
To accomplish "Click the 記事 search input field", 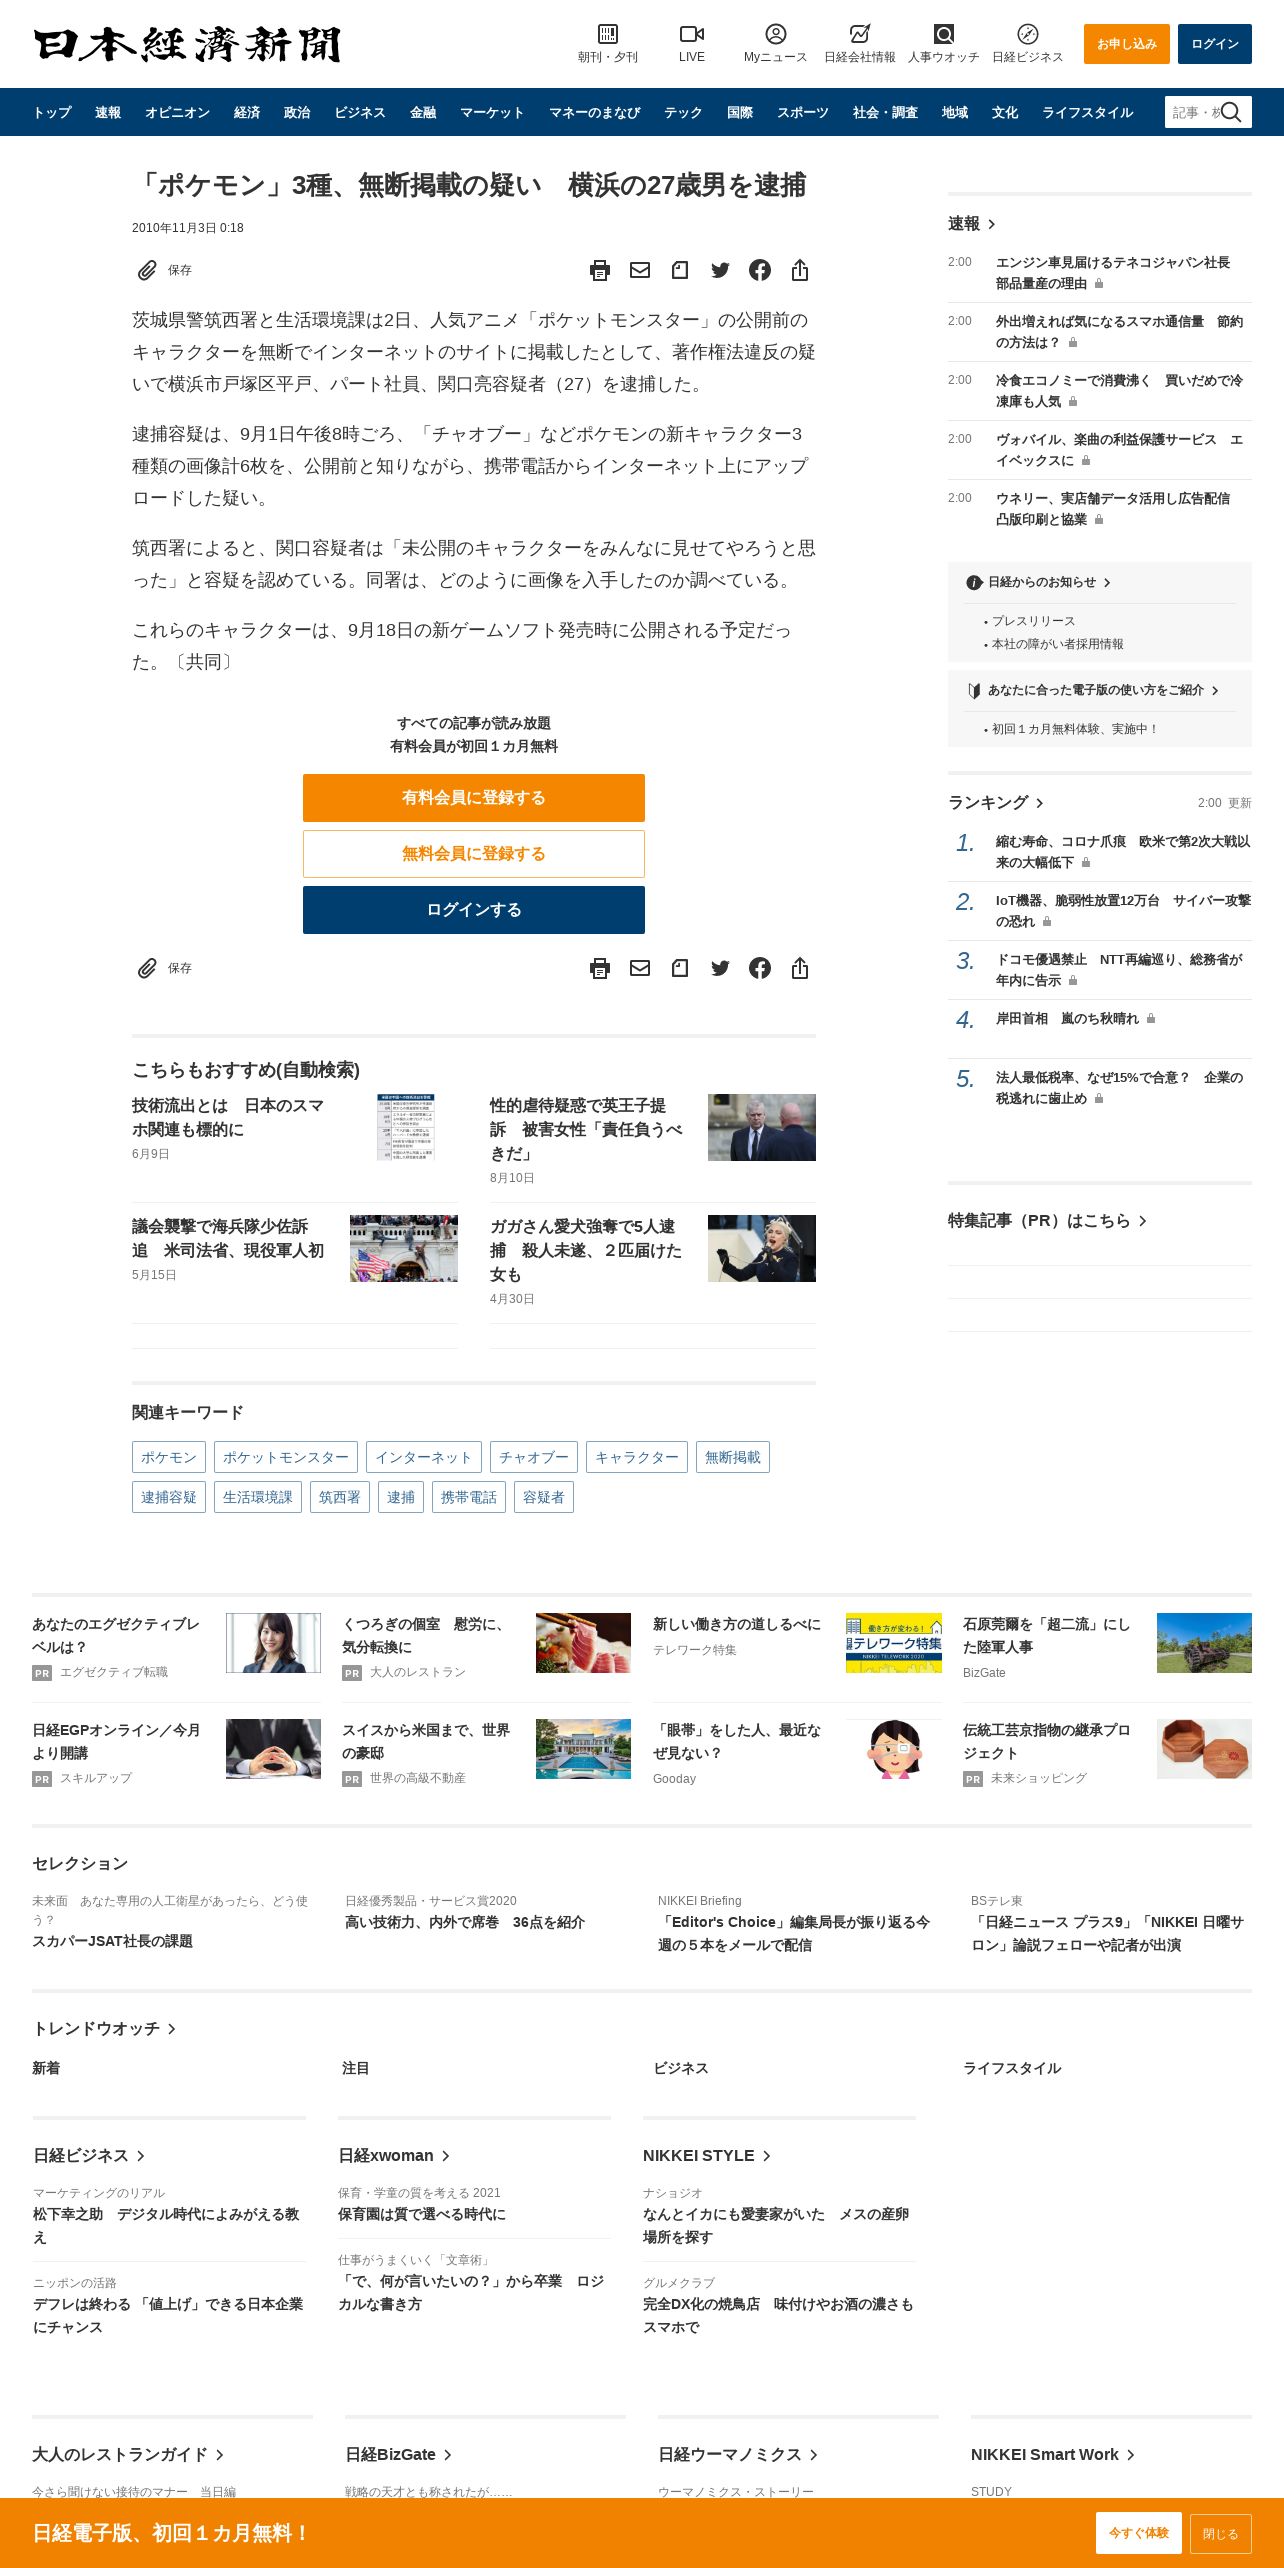I will (x=1194, y=112).
